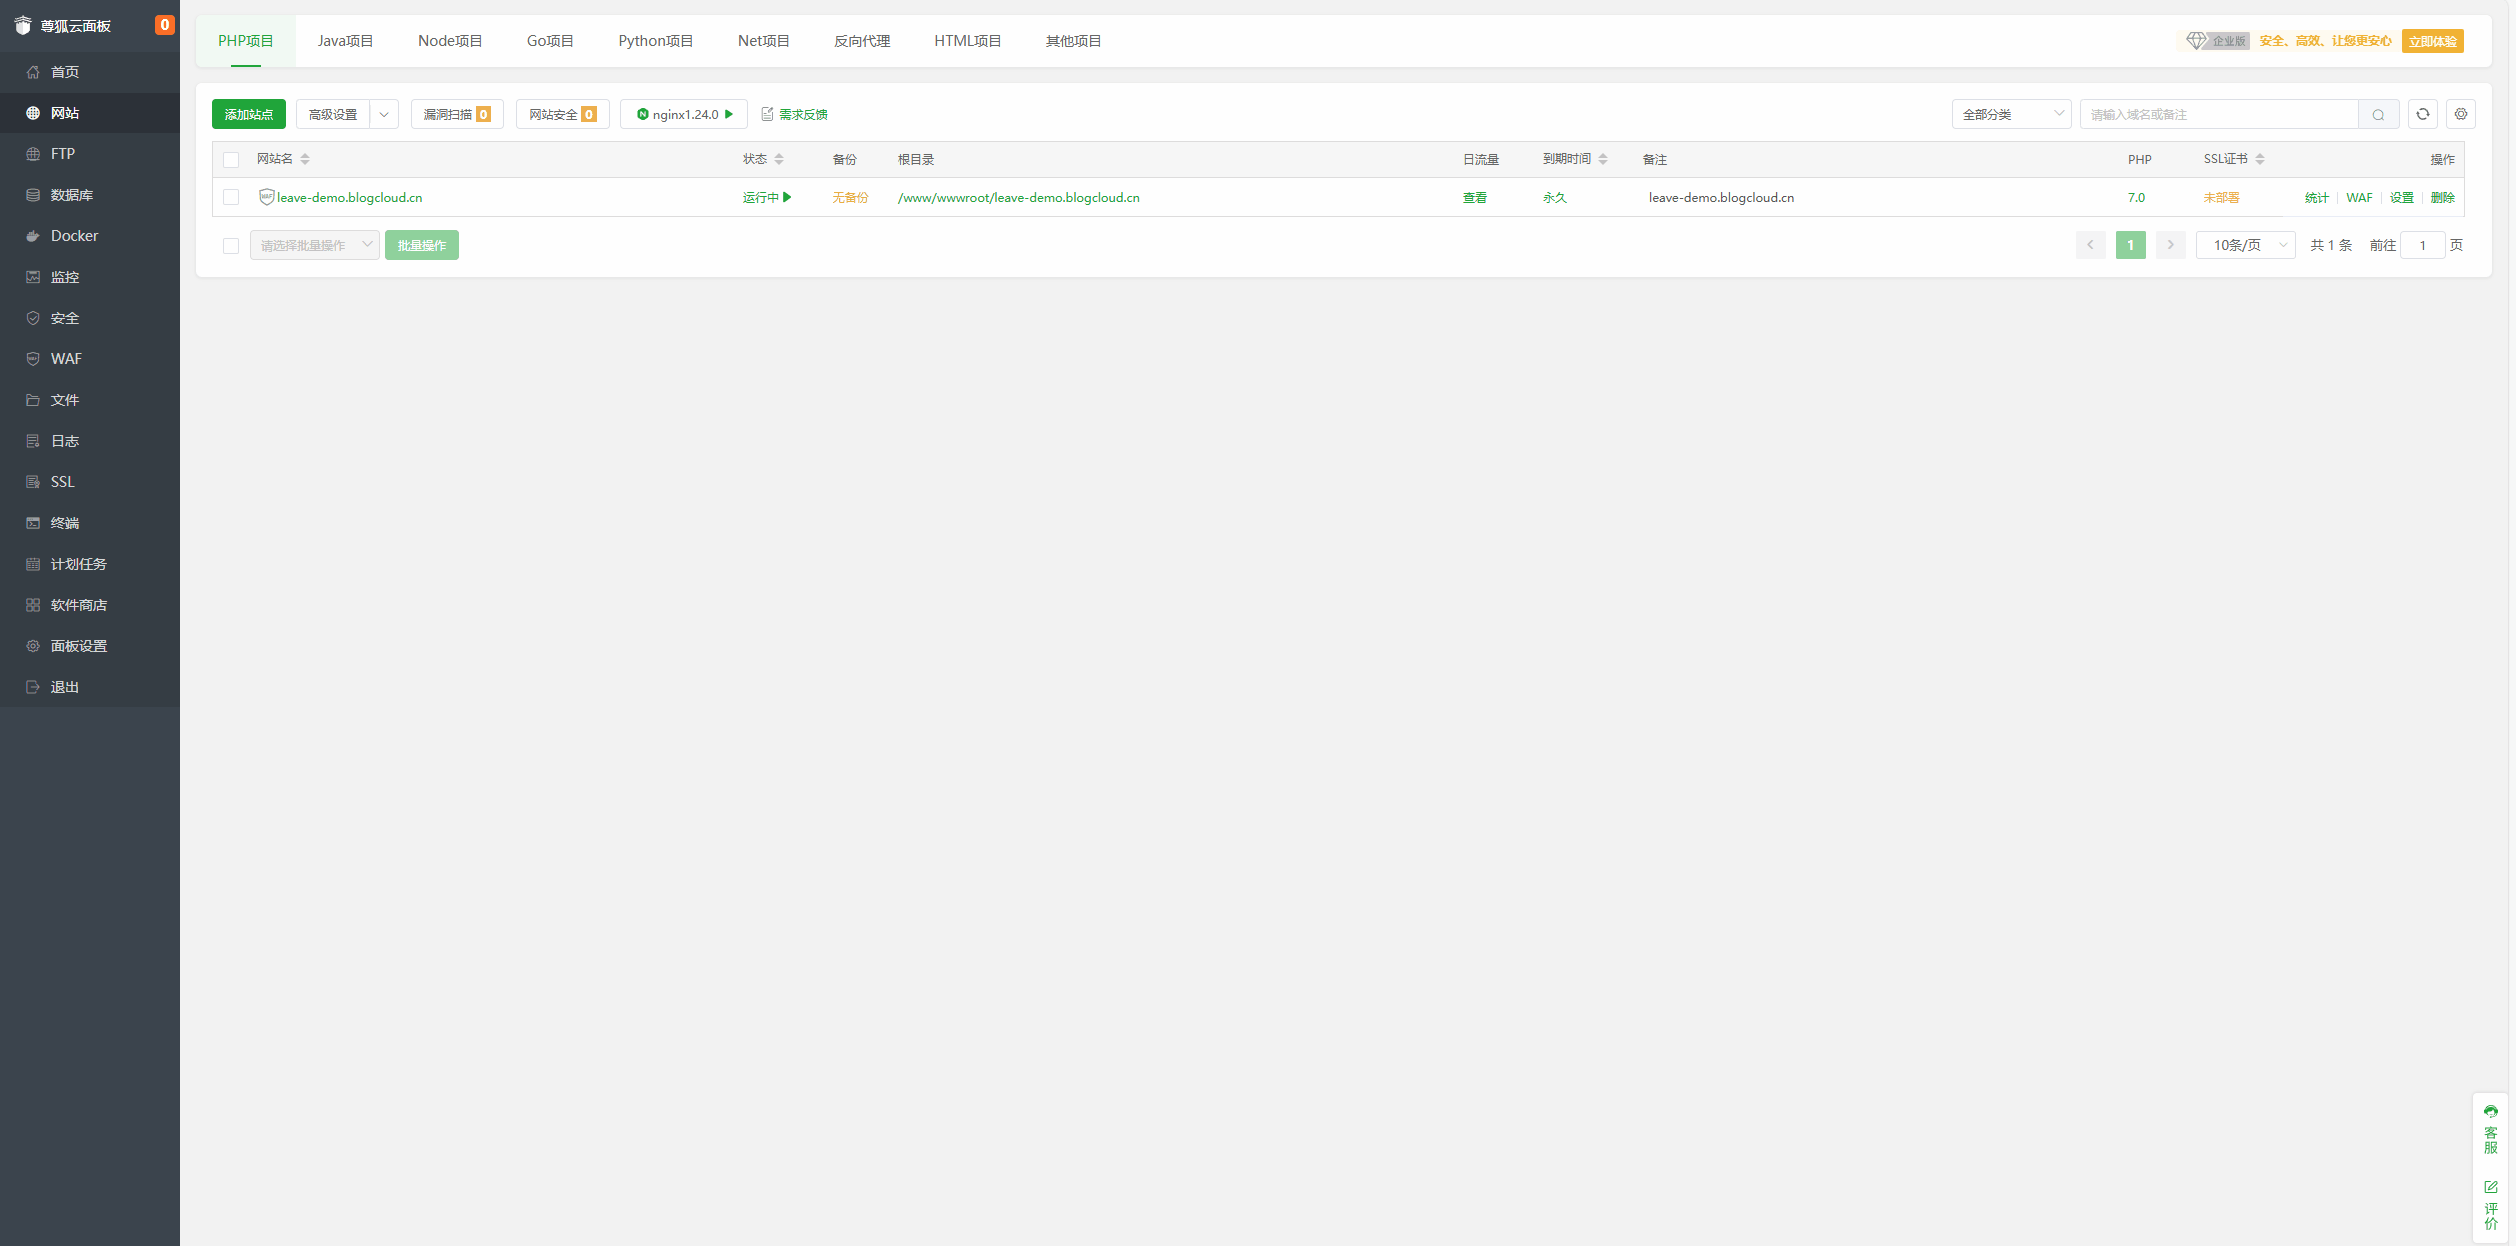Screen dimensions: 2516x1246
Task: Open the terminal sidebar icon
Action: coord(33,523)
